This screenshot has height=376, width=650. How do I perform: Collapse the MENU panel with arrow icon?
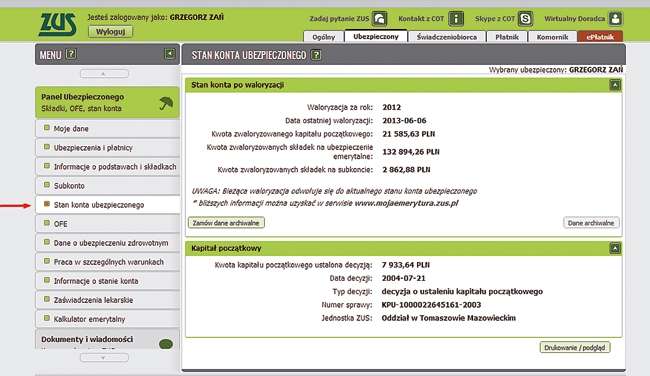click(170, 53)
